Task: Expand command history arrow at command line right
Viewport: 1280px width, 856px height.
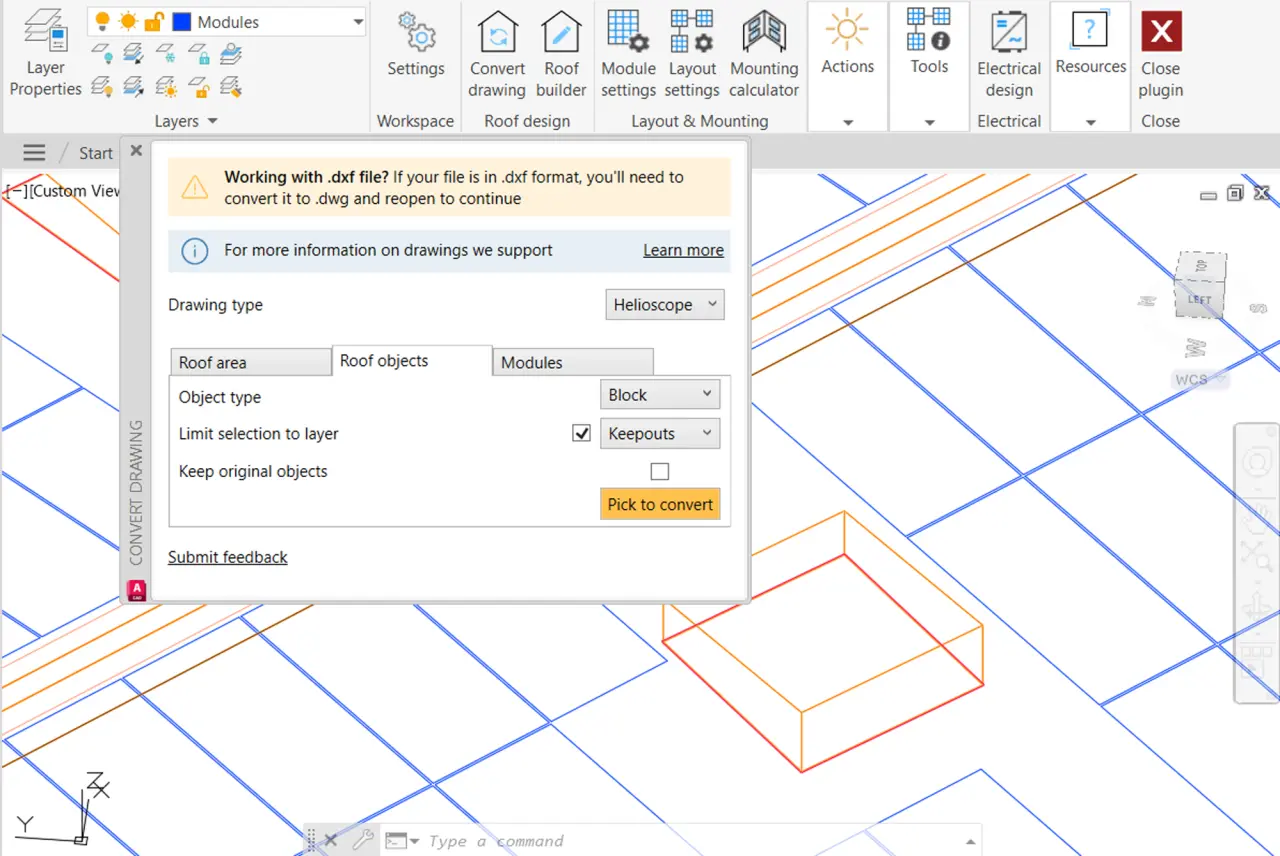Action: 969,841
